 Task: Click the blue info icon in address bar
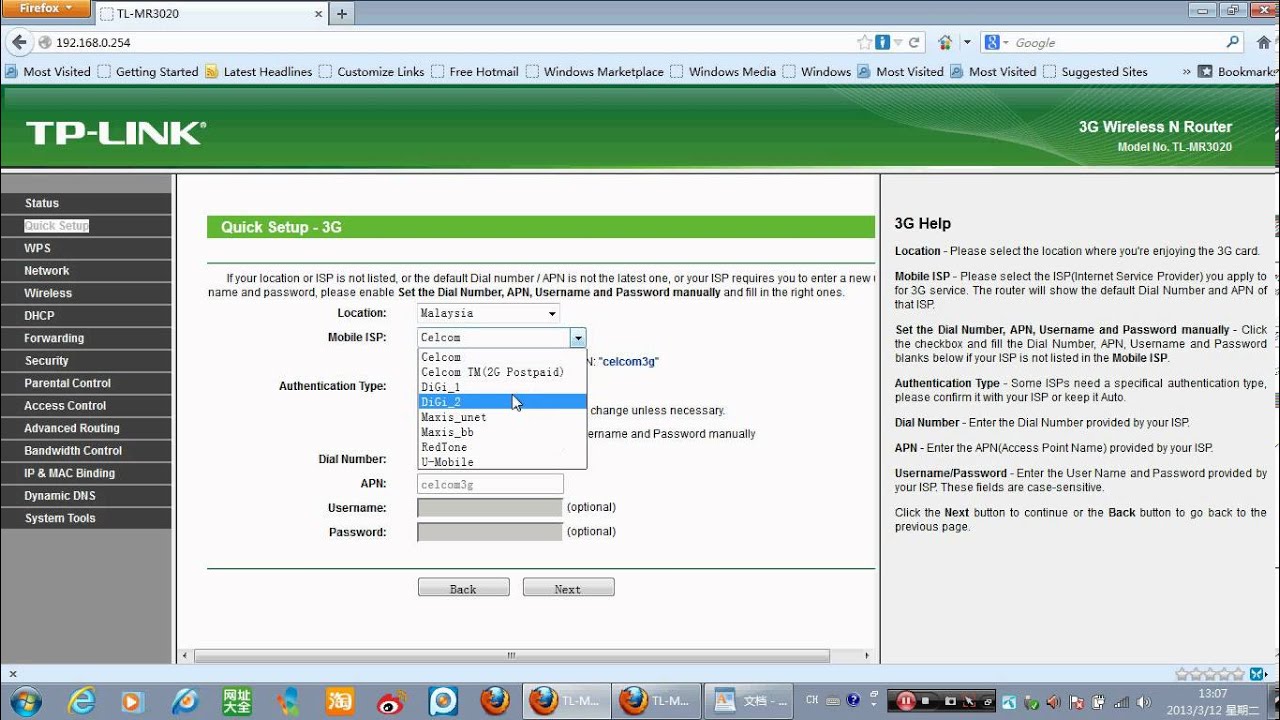coord(883,43)
